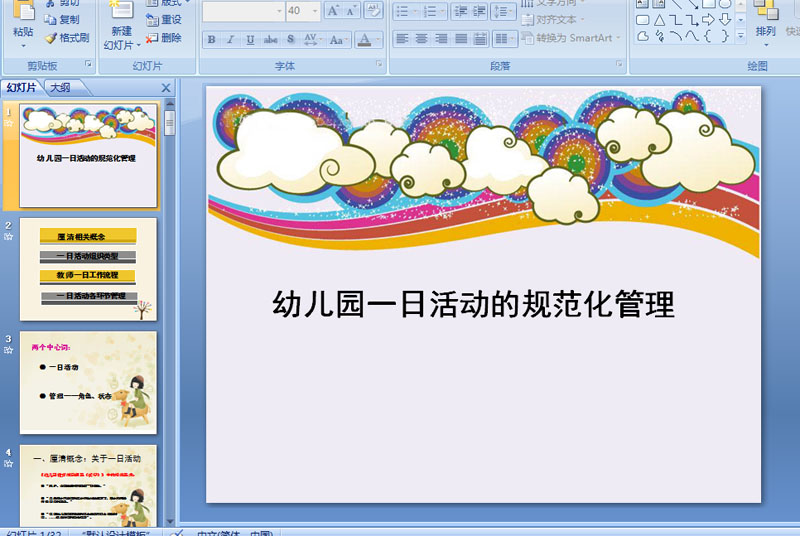The height and width of the screenshot is (536, 800).
Task: Toggle underline formatting
Action: (x=250, y=40)
